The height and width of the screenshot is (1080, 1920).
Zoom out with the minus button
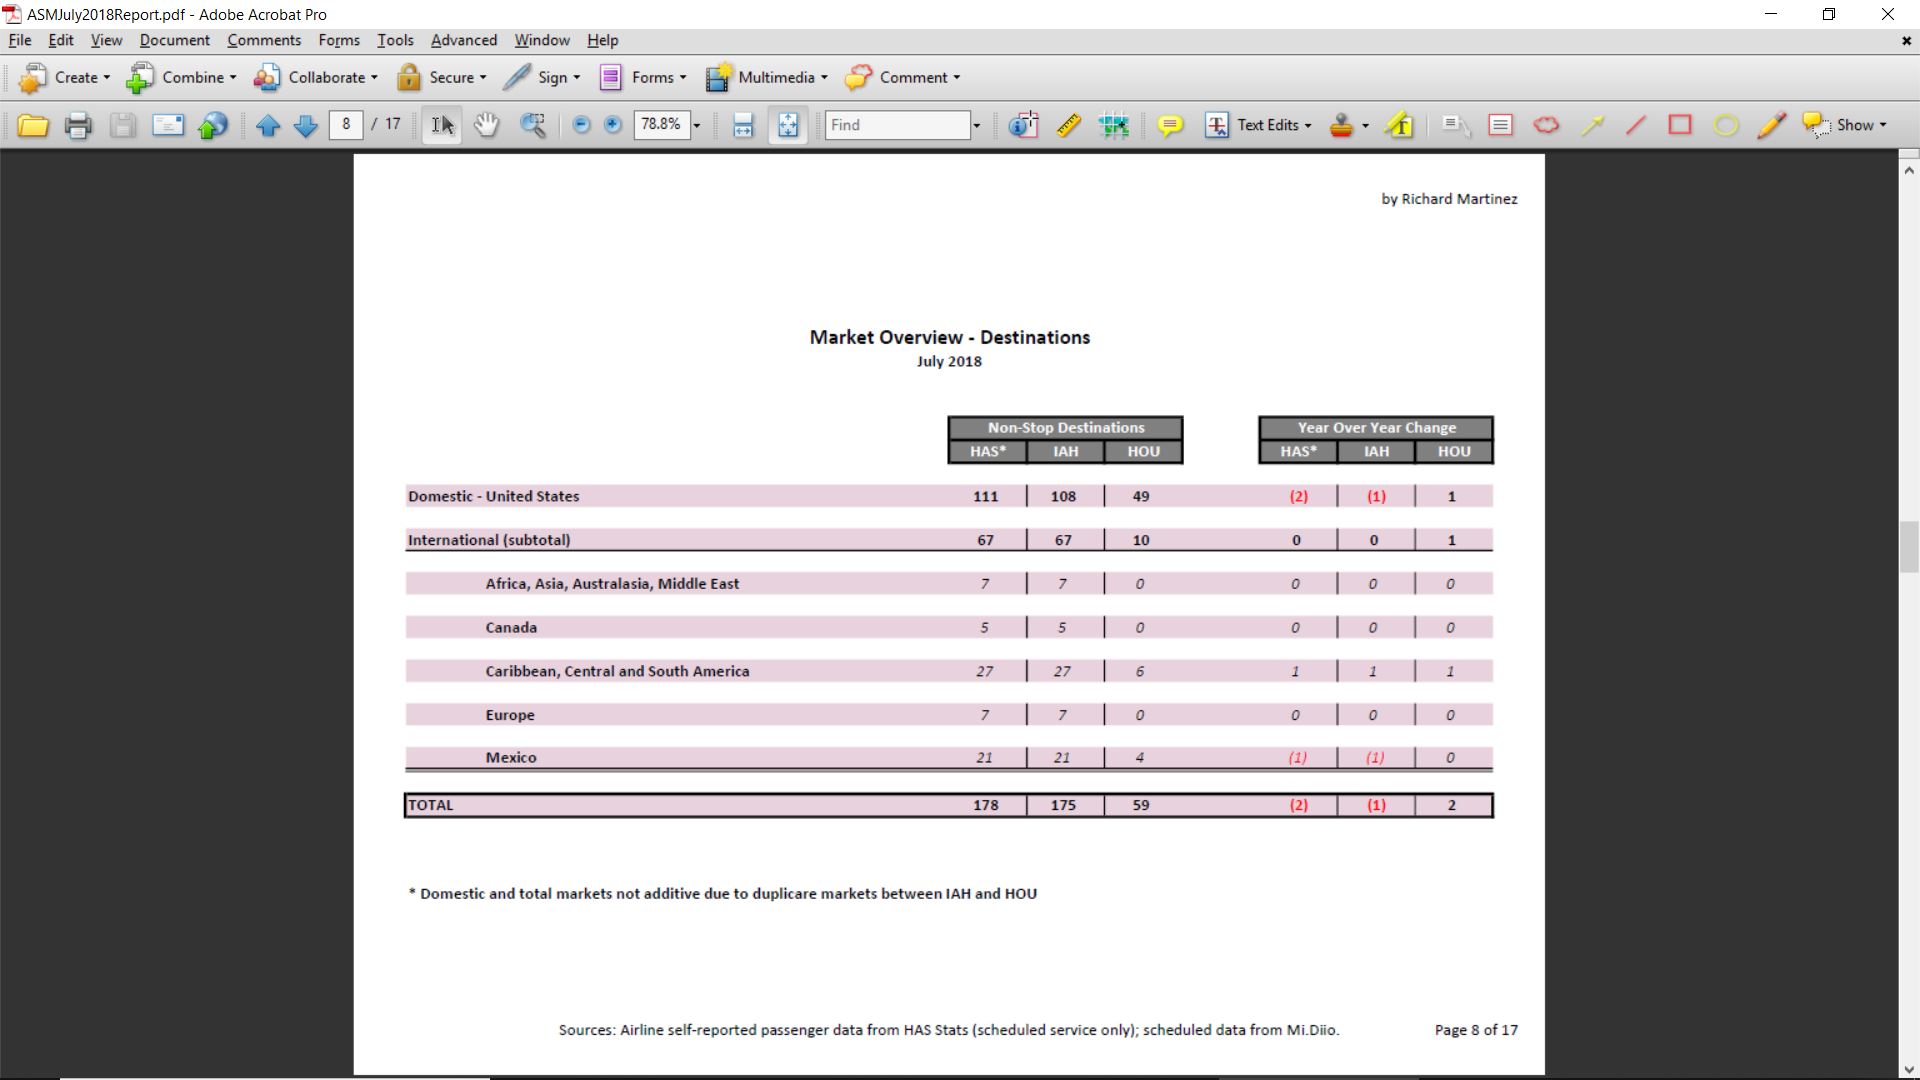(581, 125)
